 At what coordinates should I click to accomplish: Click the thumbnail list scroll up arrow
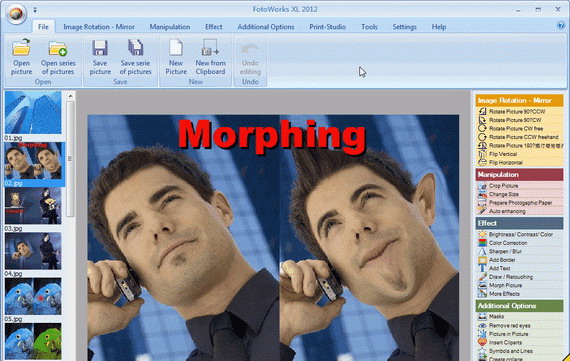point(70,96)
